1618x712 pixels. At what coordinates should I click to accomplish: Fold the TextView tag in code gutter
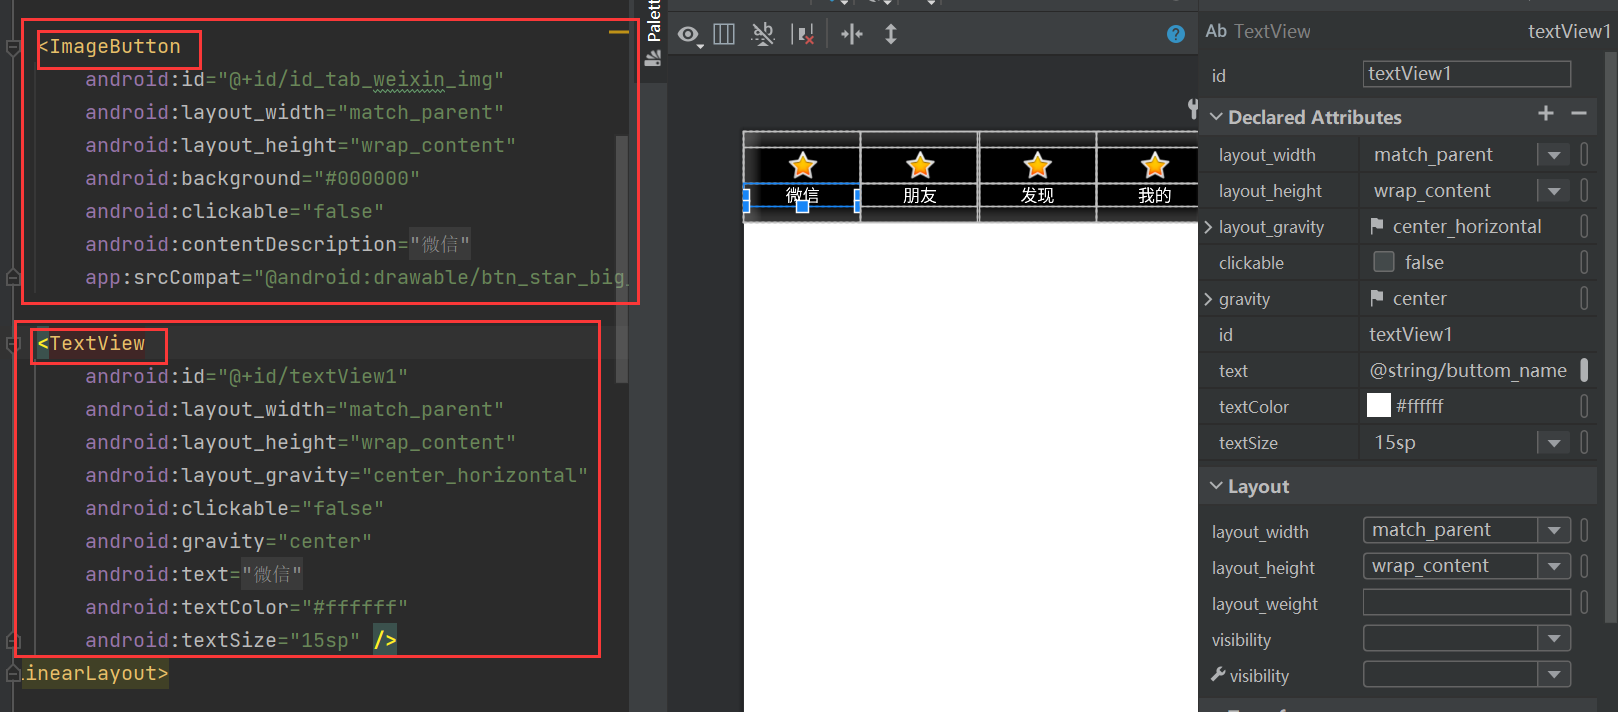point(13,344)
